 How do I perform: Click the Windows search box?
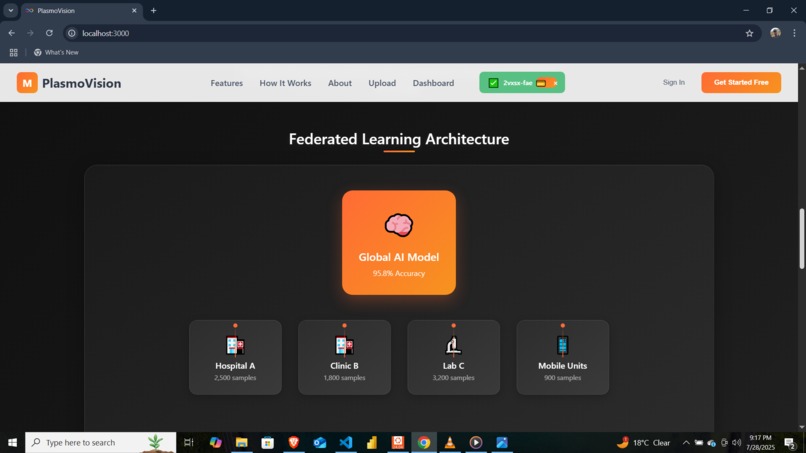point(101,442)
